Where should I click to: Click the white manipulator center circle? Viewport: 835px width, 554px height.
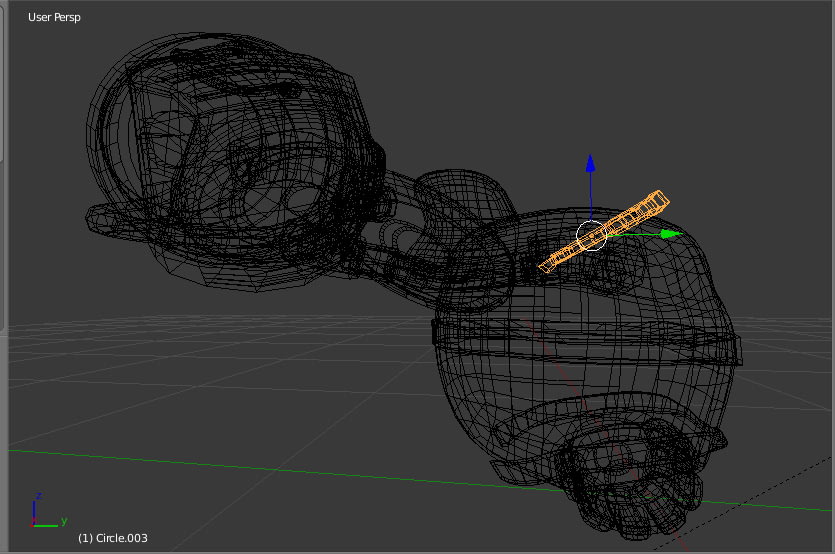click(591, 235)
